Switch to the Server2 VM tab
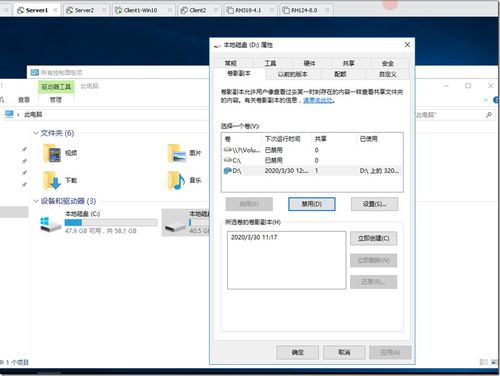Viewport: 500px width, 376px height. pos(84,10)
